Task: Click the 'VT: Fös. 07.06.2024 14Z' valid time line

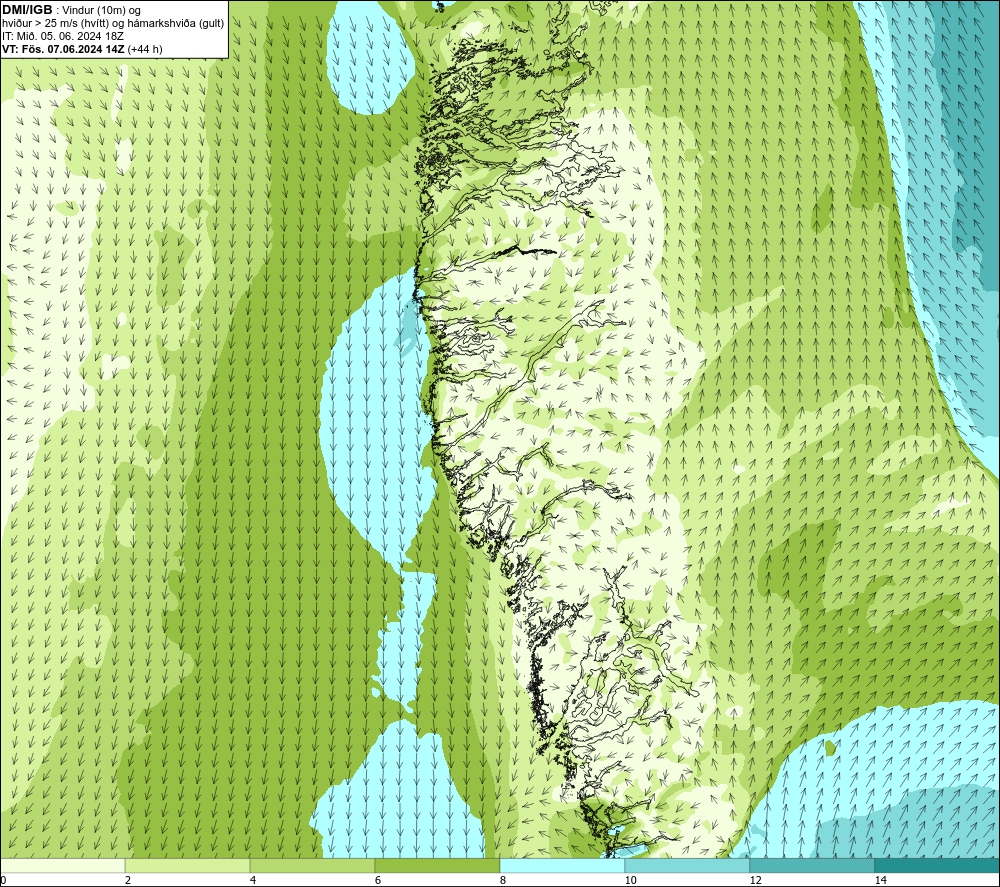Action: tap(82, 49)
